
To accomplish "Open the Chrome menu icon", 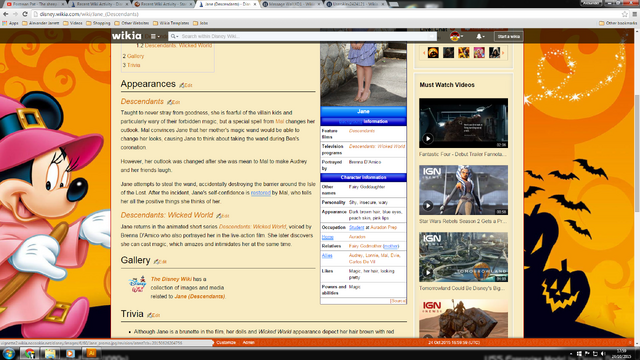I will (x=635, y=14).
